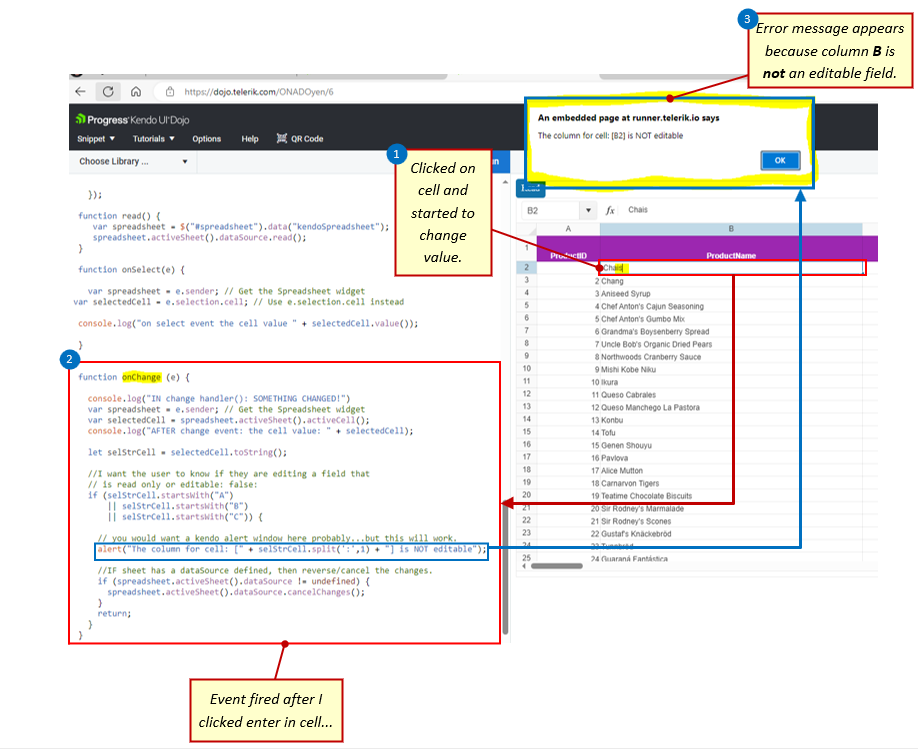Expand the Tutorials dropdown
Viewport: 918px width, 749px height.
tap(151, 139)
